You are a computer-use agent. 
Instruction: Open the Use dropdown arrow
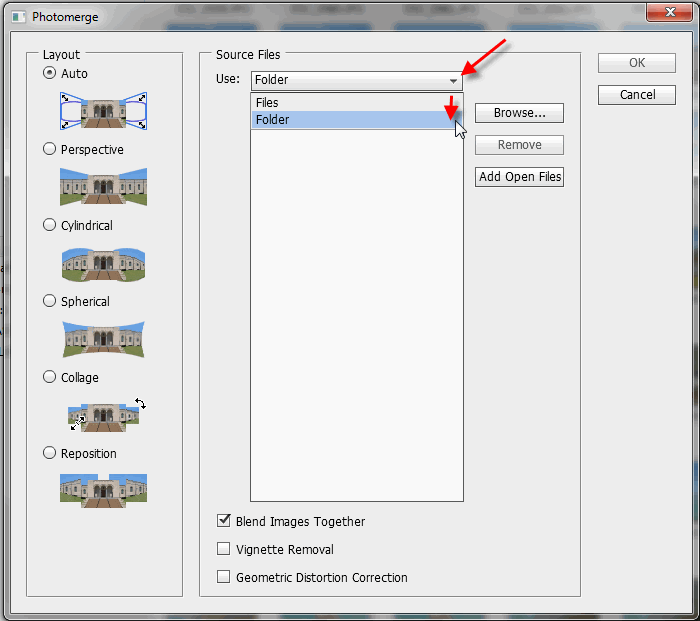[453, 80]
